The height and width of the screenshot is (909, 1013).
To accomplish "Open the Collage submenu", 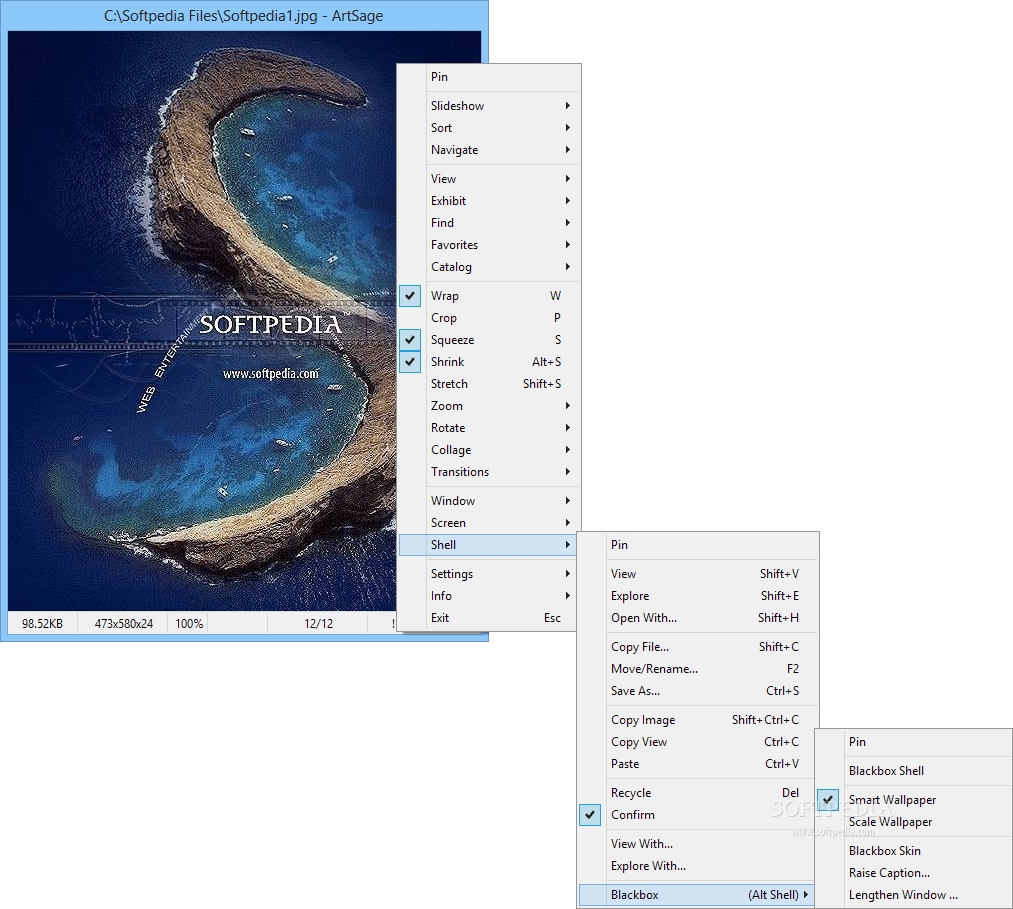I will [488, 450].
